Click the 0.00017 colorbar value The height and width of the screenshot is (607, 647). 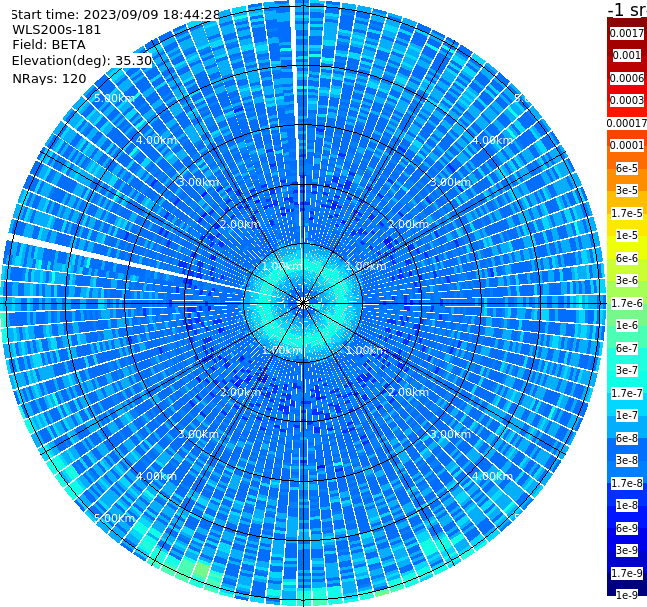[x=627, y=123]
